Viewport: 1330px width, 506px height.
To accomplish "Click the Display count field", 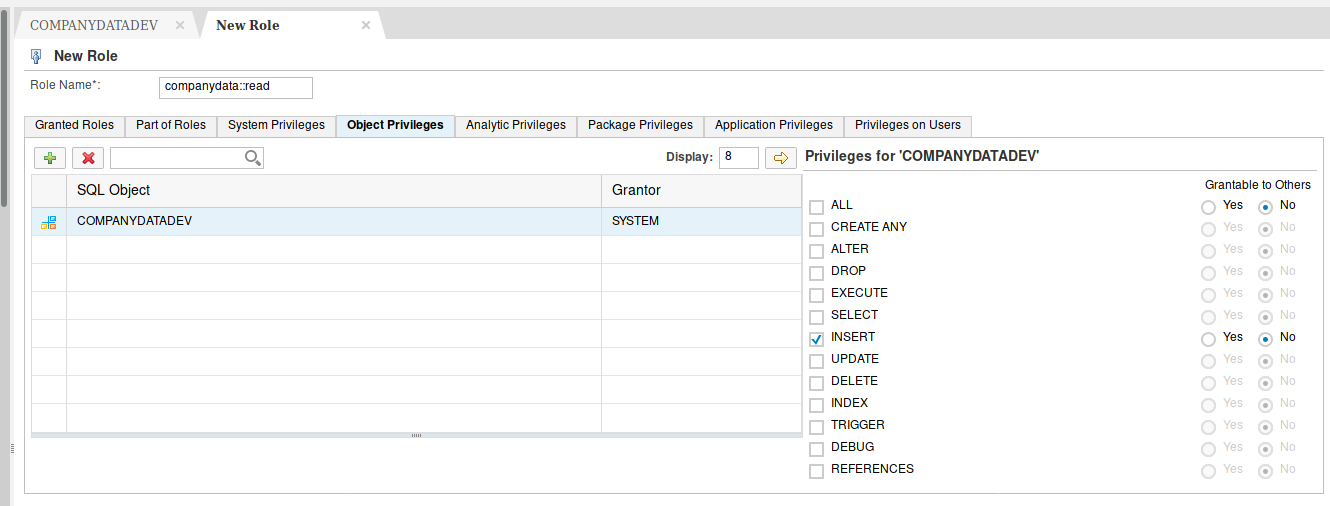I will pyautogui.click(x=738, y=157).
